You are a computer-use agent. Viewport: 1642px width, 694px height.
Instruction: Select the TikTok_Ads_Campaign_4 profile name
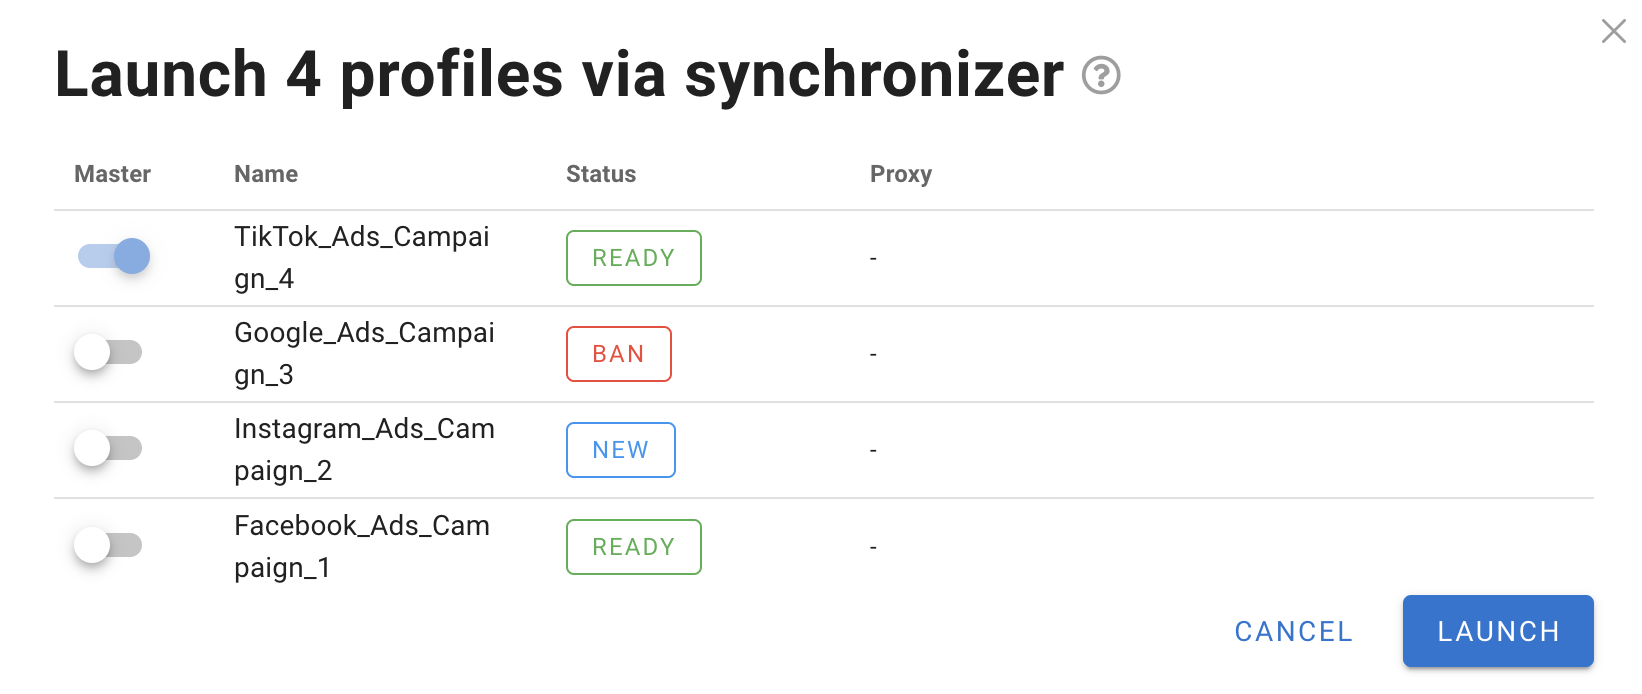(362, 257)
